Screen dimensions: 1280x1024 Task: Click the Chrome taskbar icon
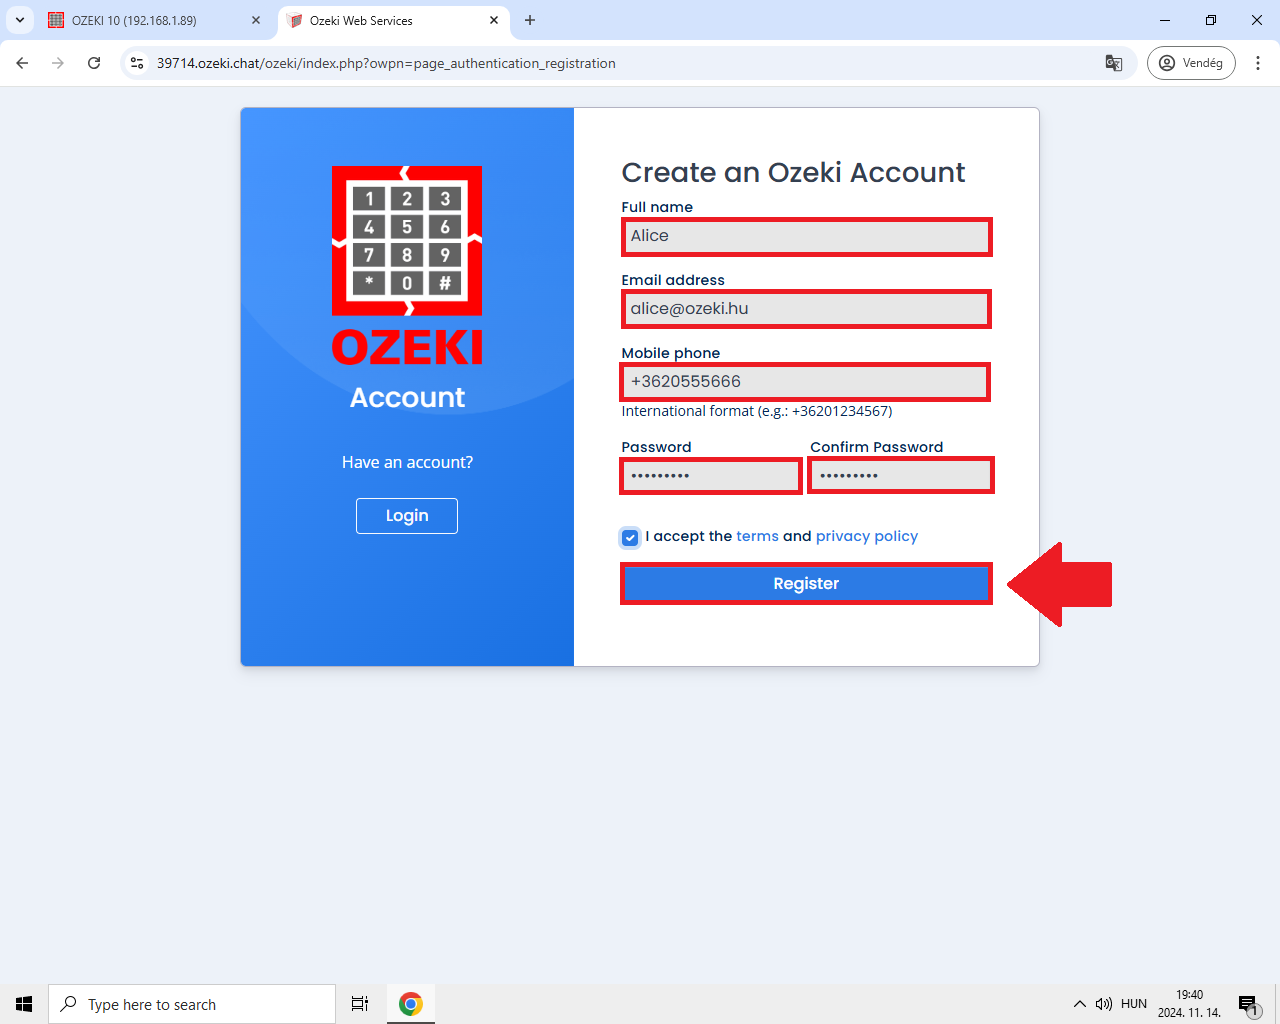tap(410, 1004)
